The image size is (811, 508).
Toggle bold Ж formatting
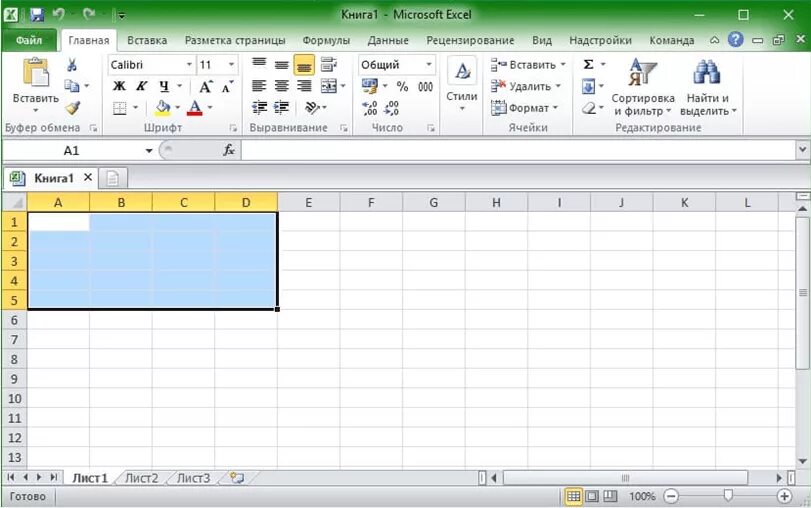click(x=119, y=86)
